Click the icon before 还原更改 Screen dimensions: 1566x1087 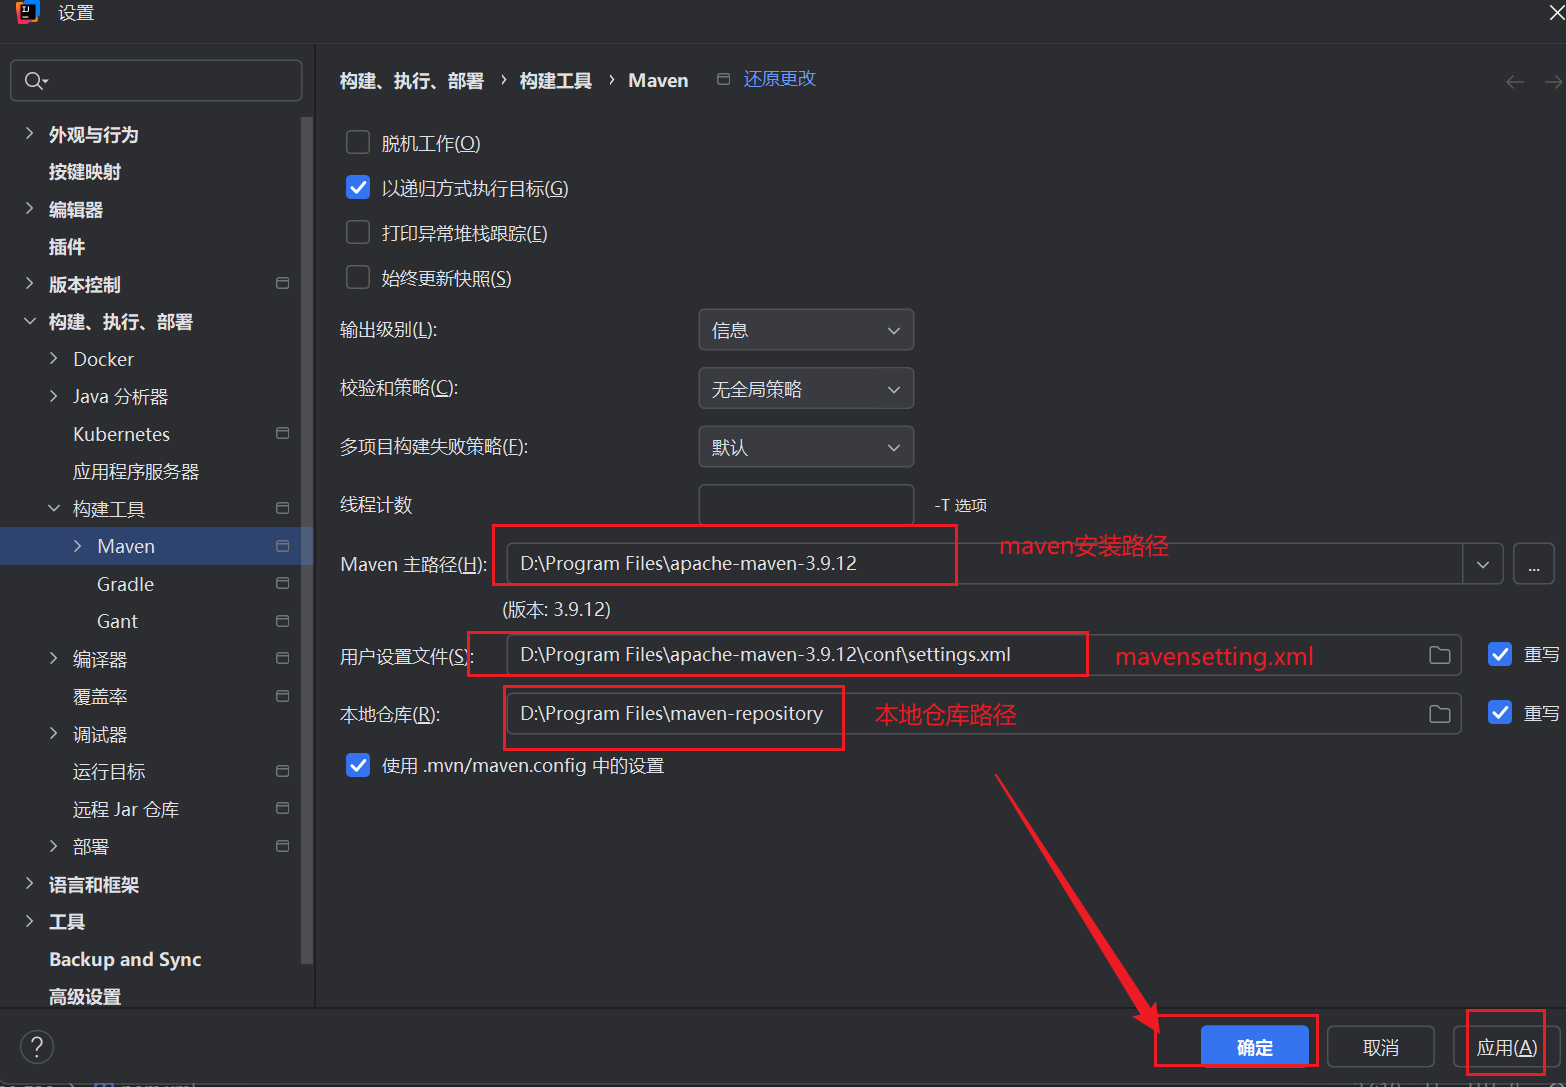pos(723,79)
